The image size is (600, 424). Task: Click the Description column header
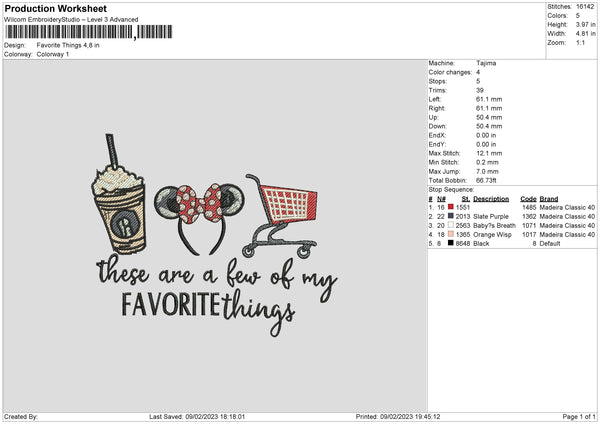[491, 199]
